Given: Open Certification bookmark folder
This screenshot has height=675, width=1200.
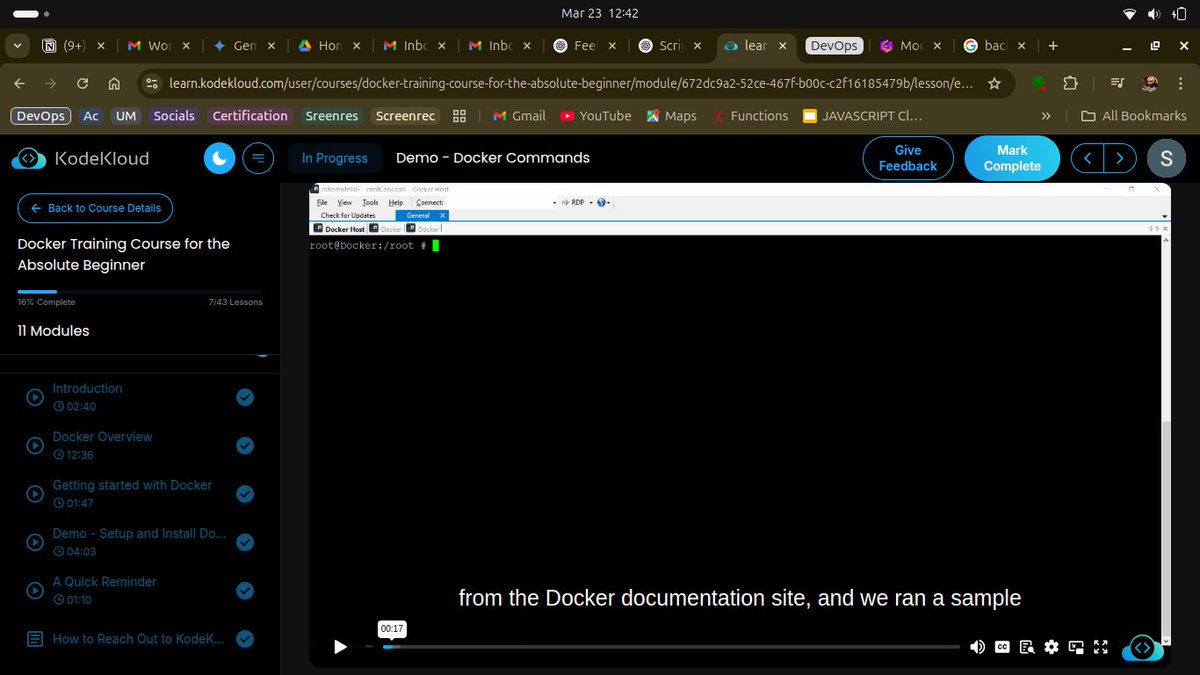Looking at the screenshot, I should coord(250,116).
